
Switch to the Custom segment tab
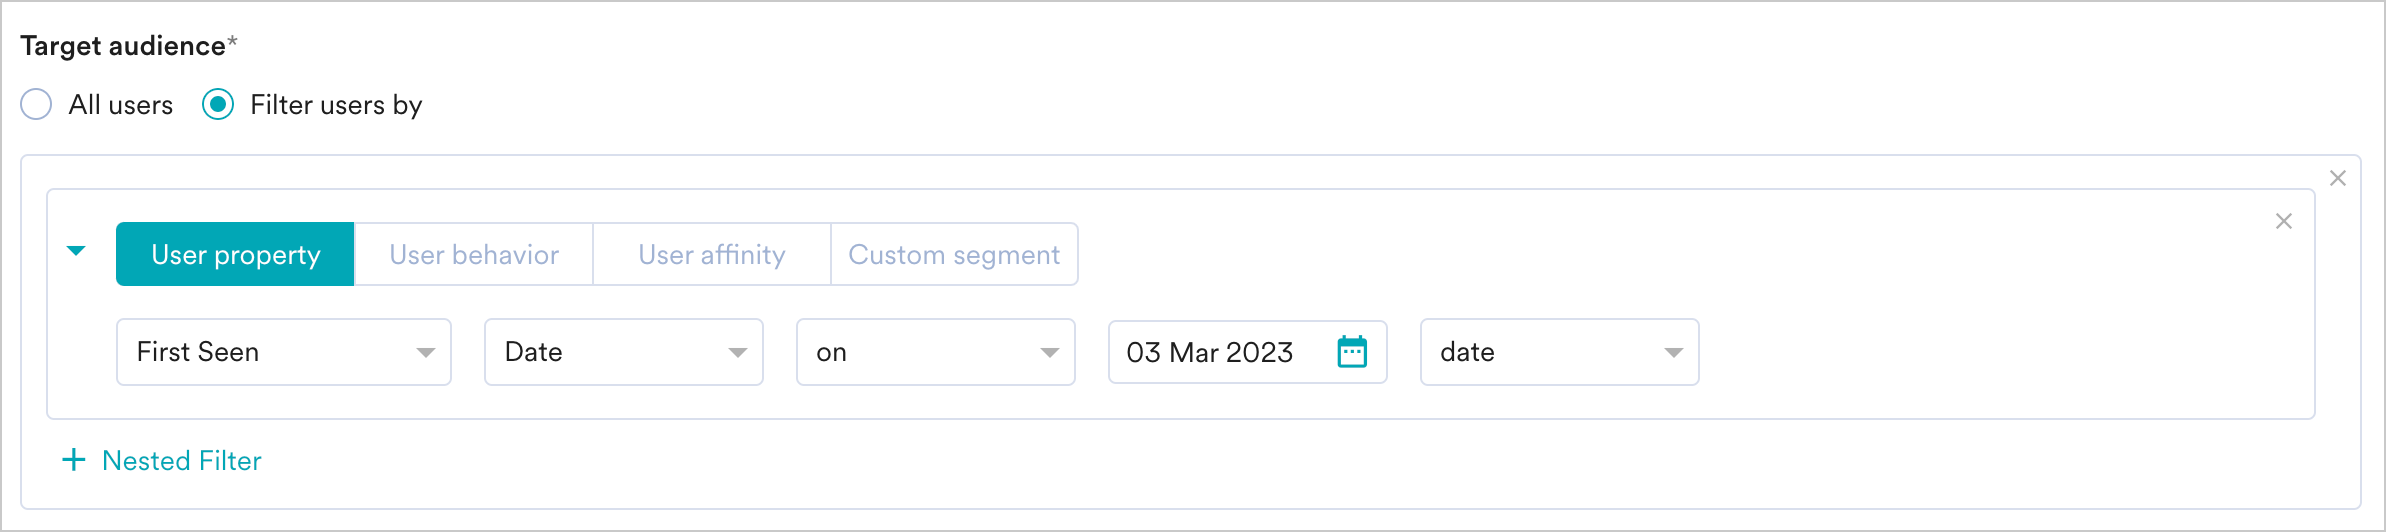pos(954,255)
